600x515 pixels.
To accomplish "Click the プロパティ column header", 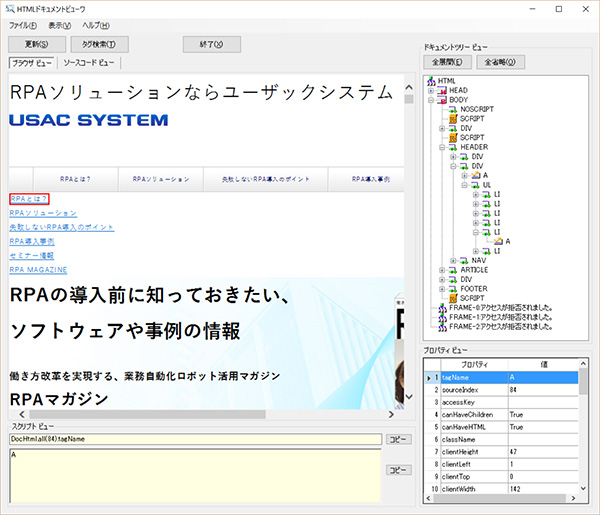I will point(474,365).
